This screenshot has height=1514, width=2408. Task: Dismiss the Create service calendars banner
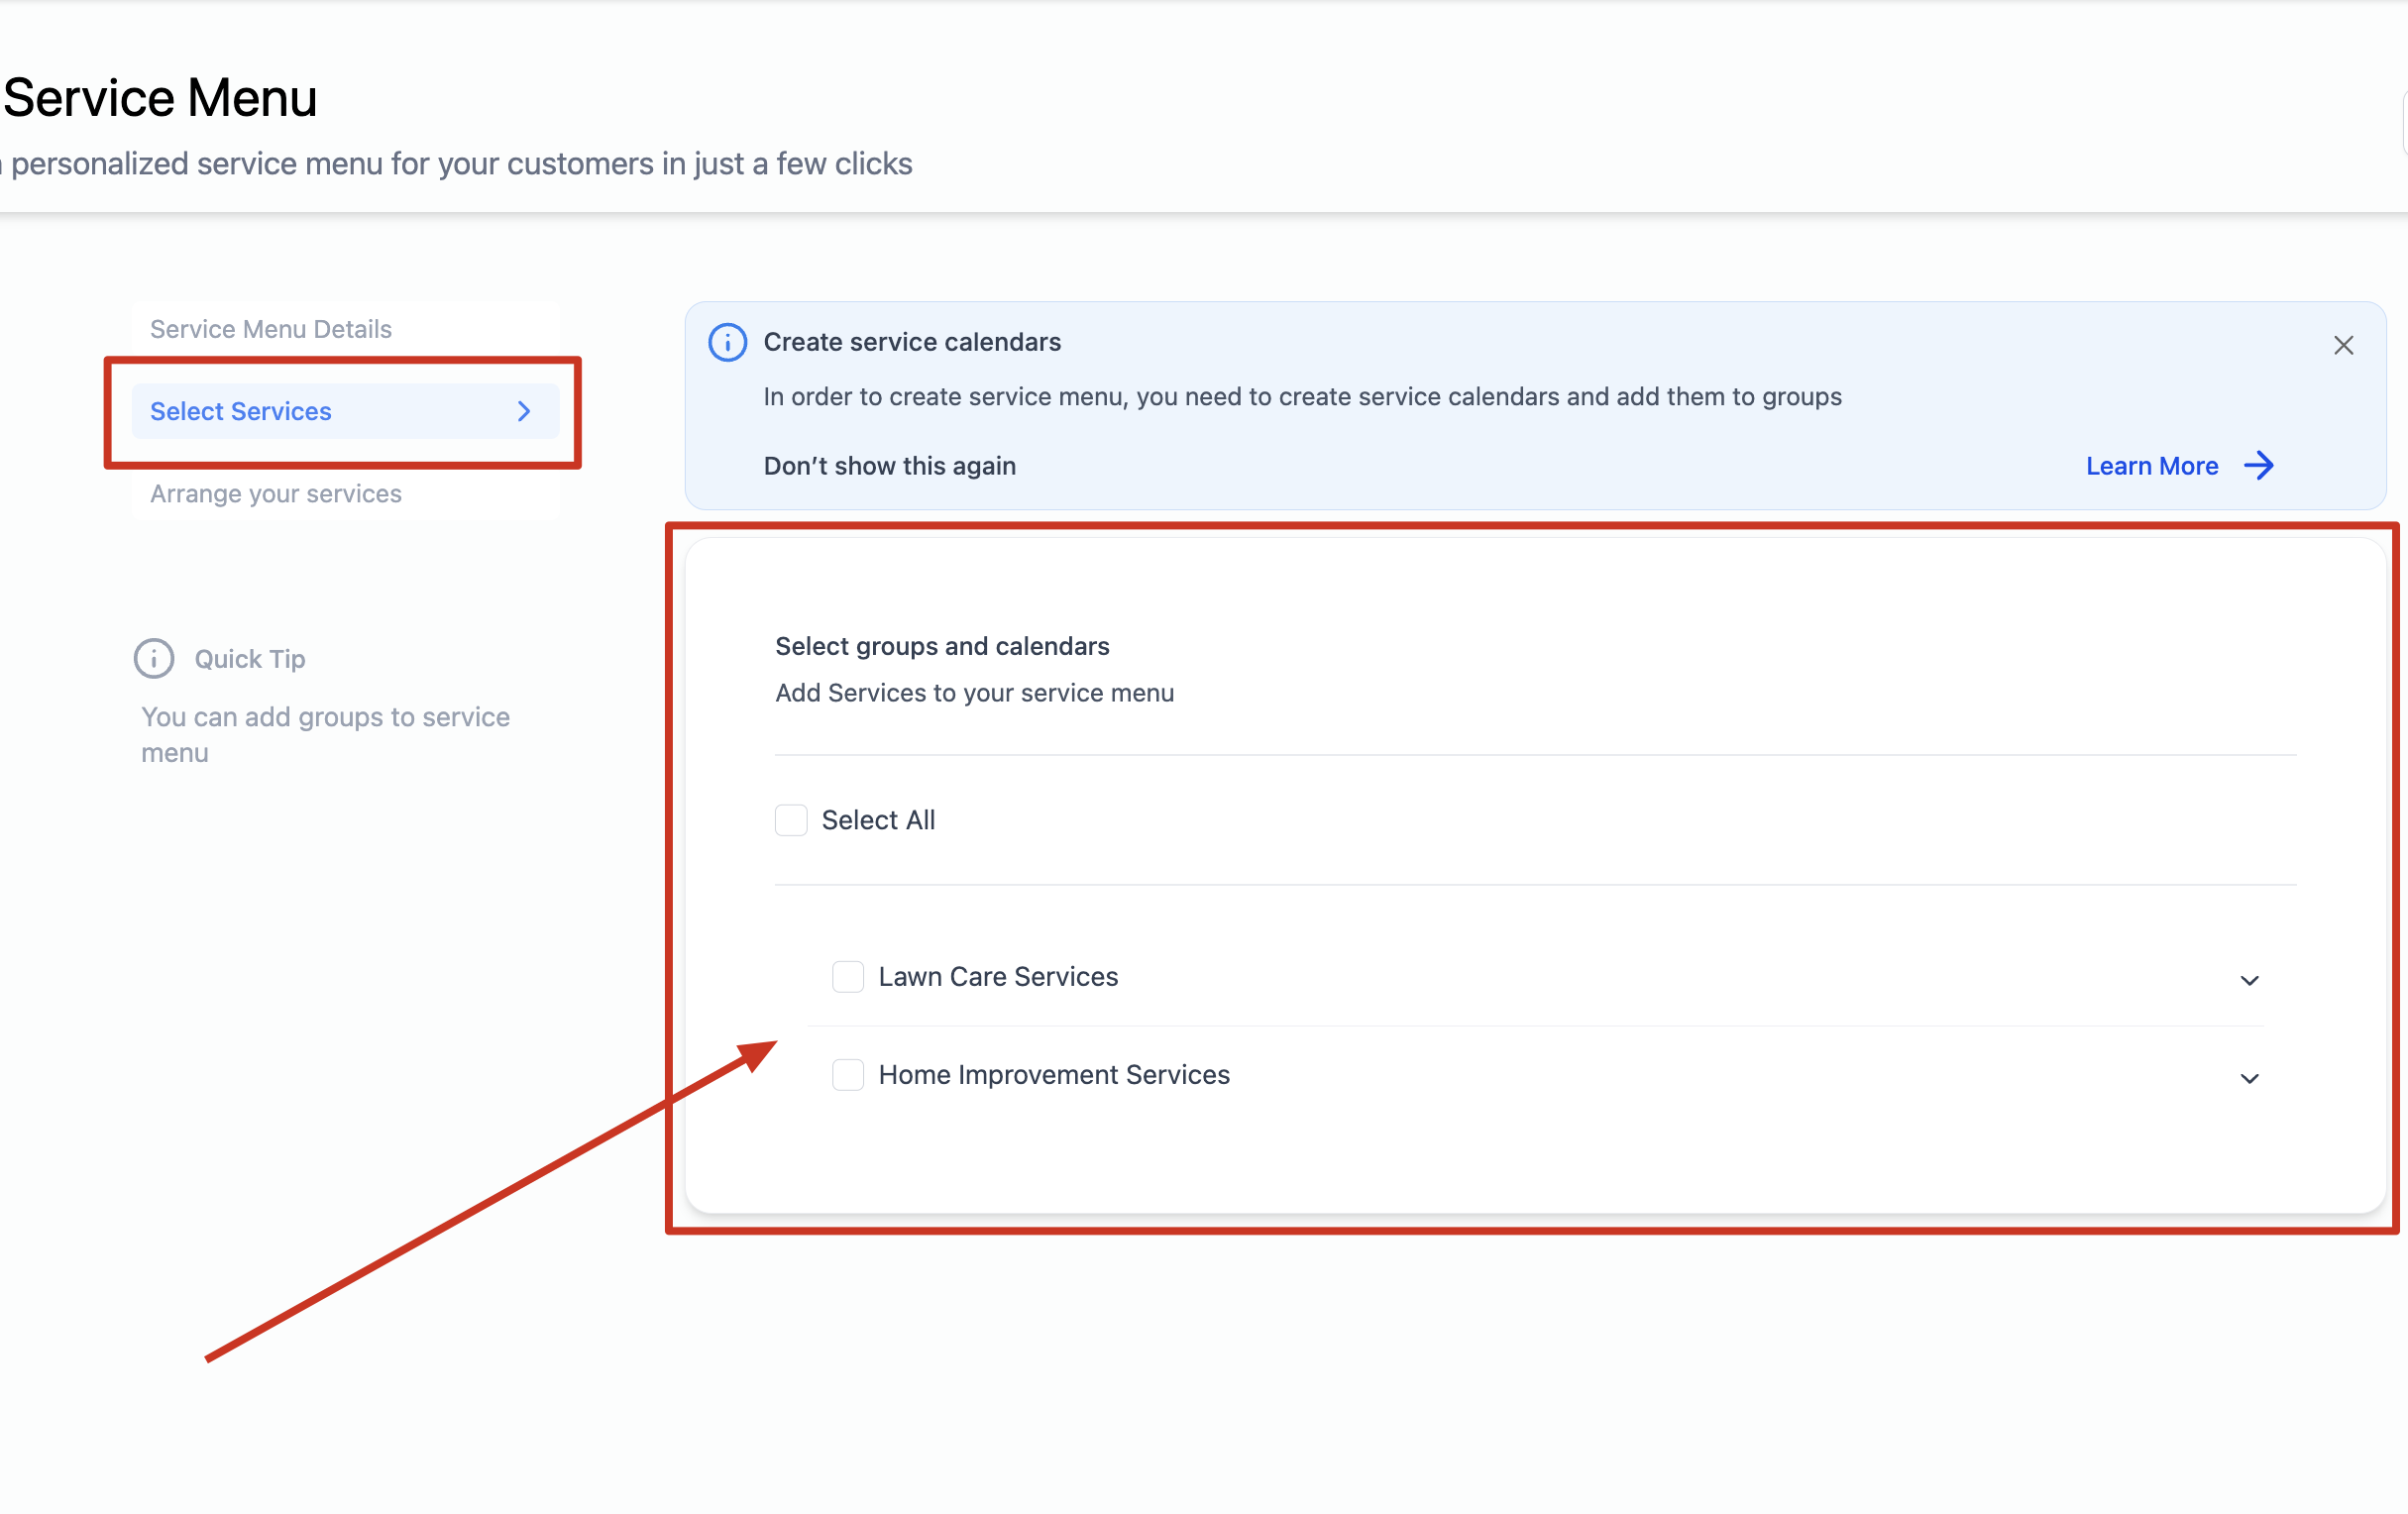point(2343,345)
